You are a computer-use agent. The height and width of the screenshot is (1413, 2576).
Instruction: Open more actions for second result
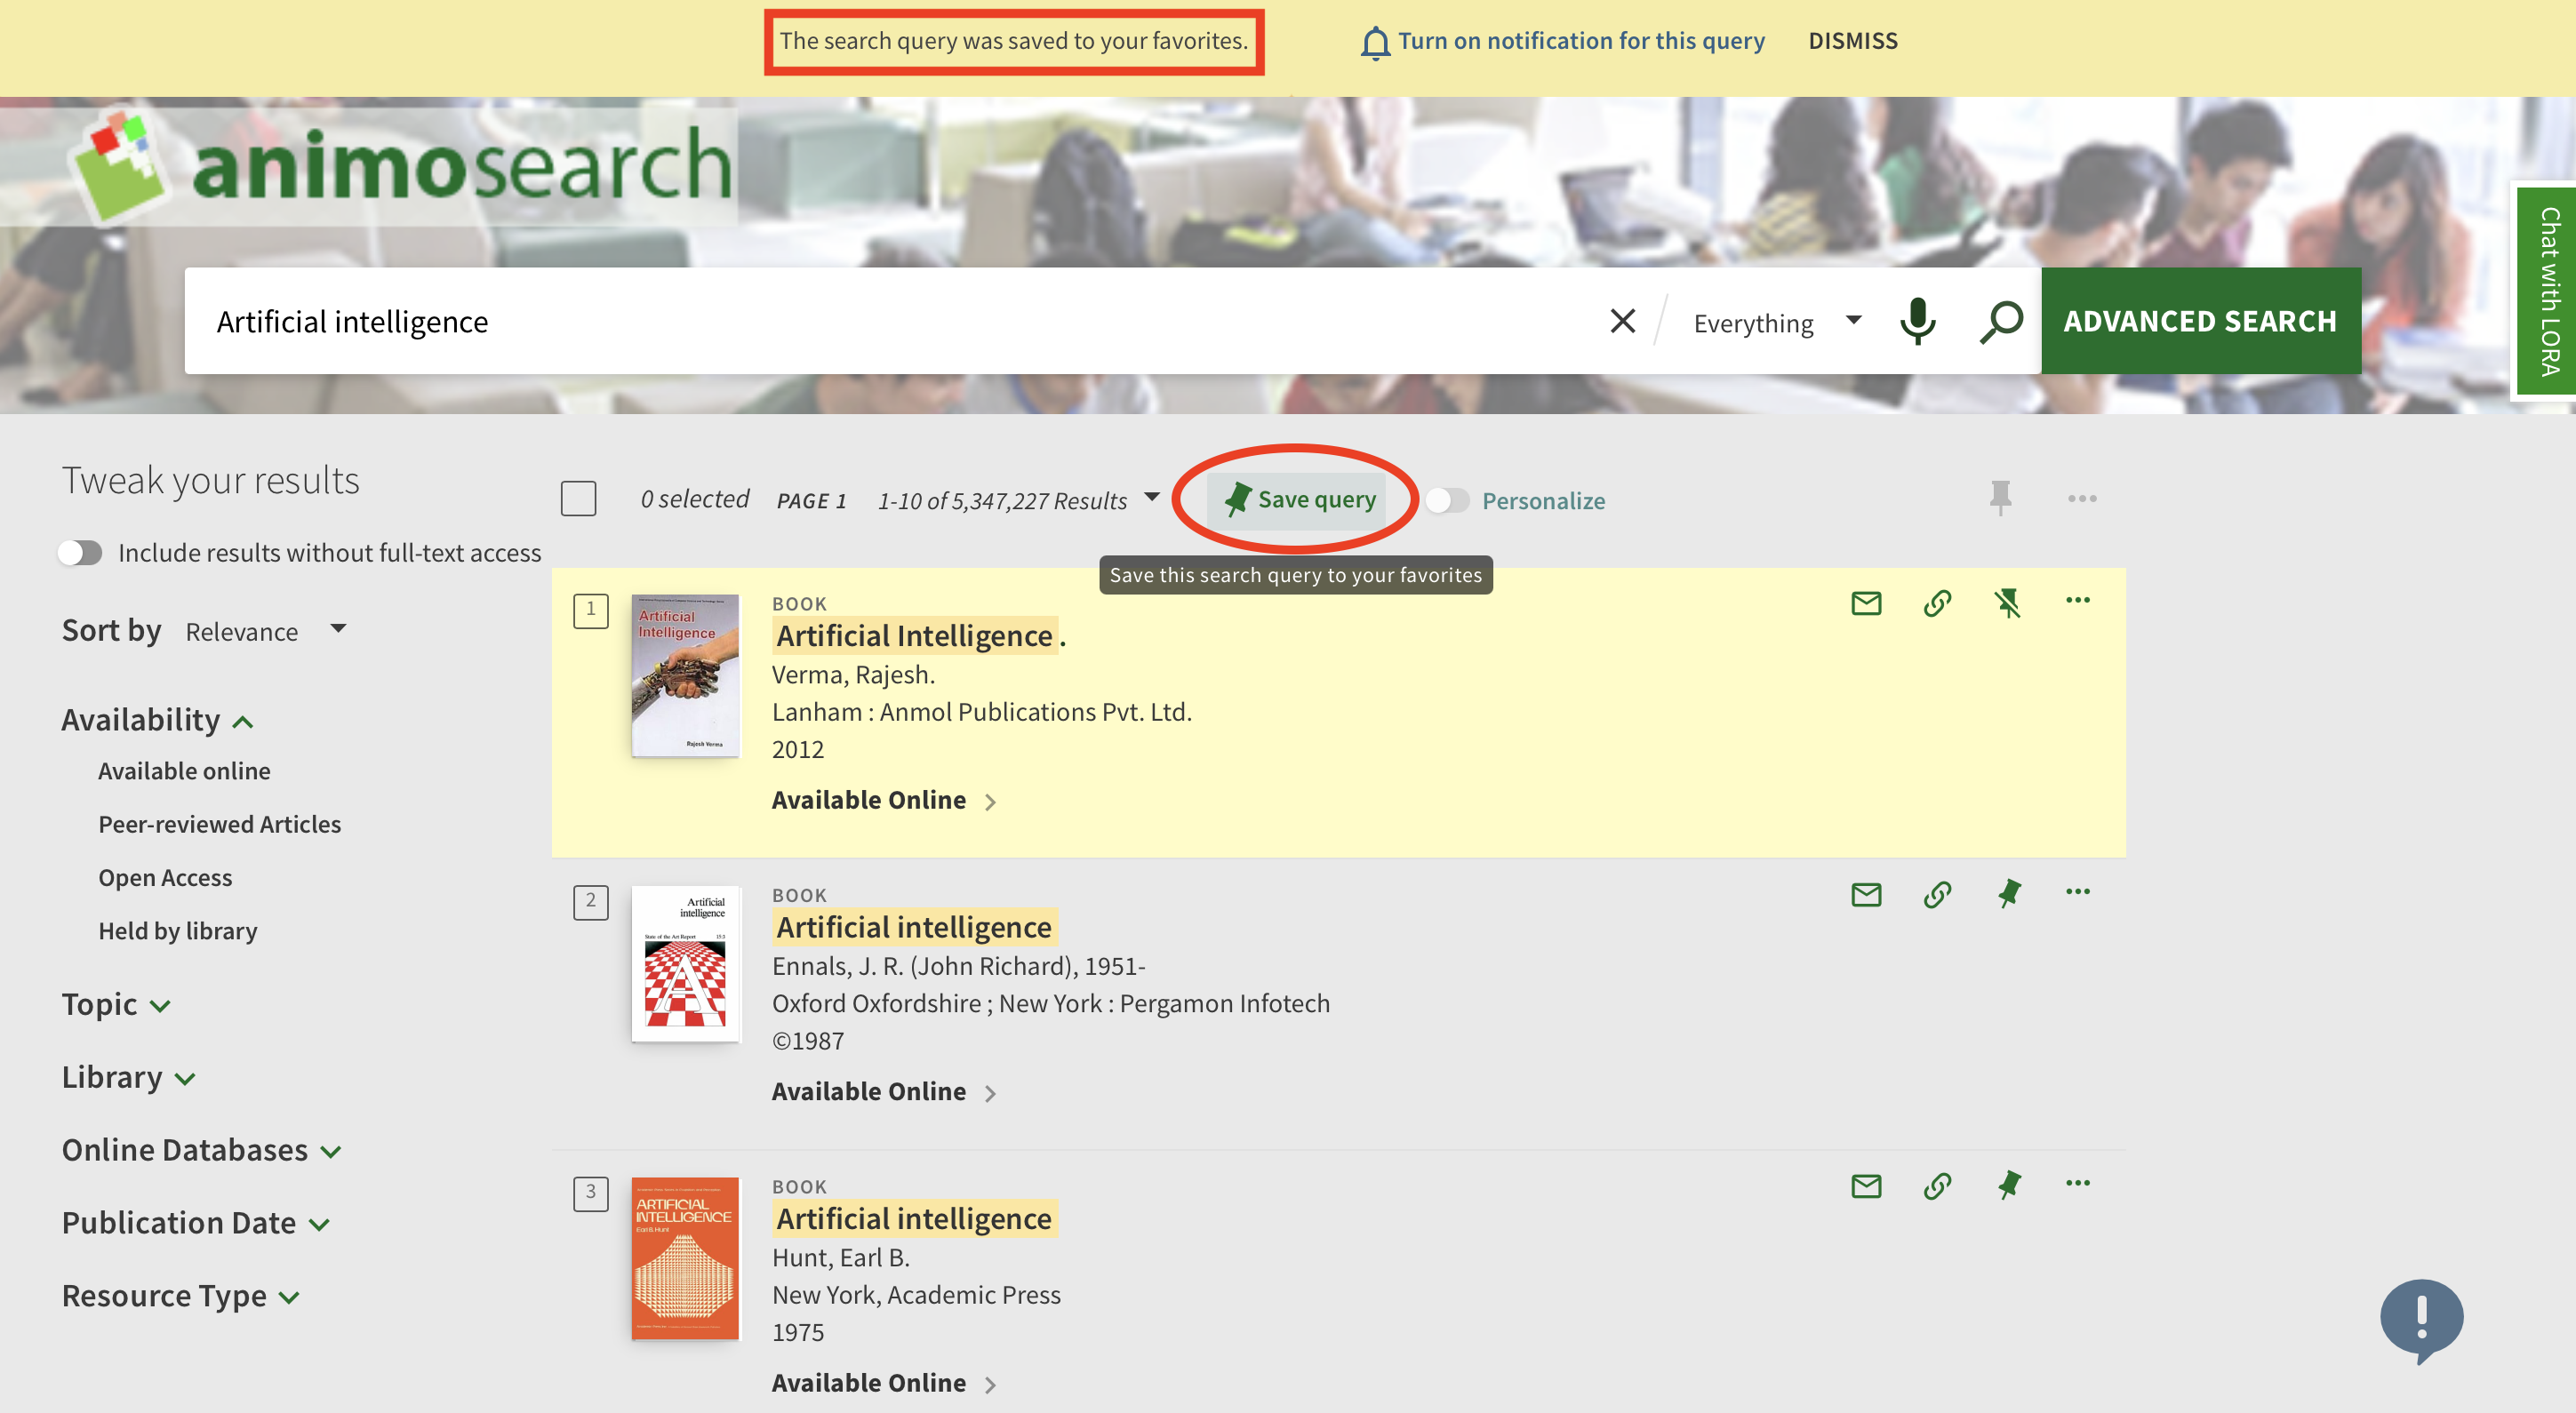coord(2078,892)
